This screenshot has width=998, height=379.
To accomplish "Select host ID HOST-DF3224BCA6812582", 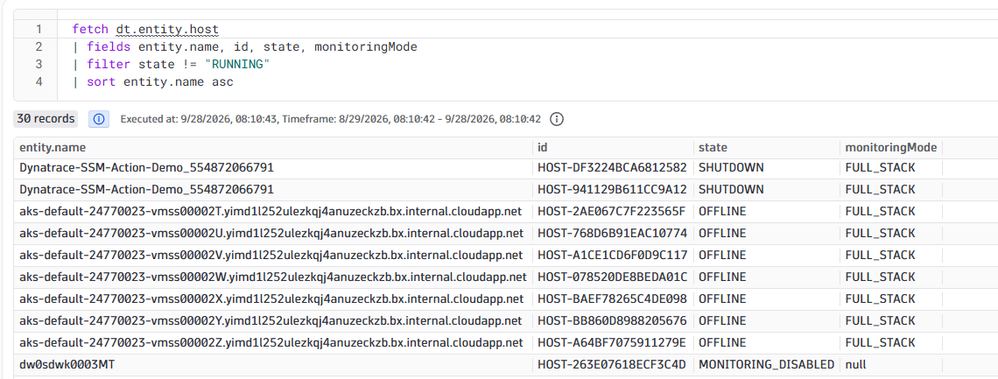I will 612,168.
